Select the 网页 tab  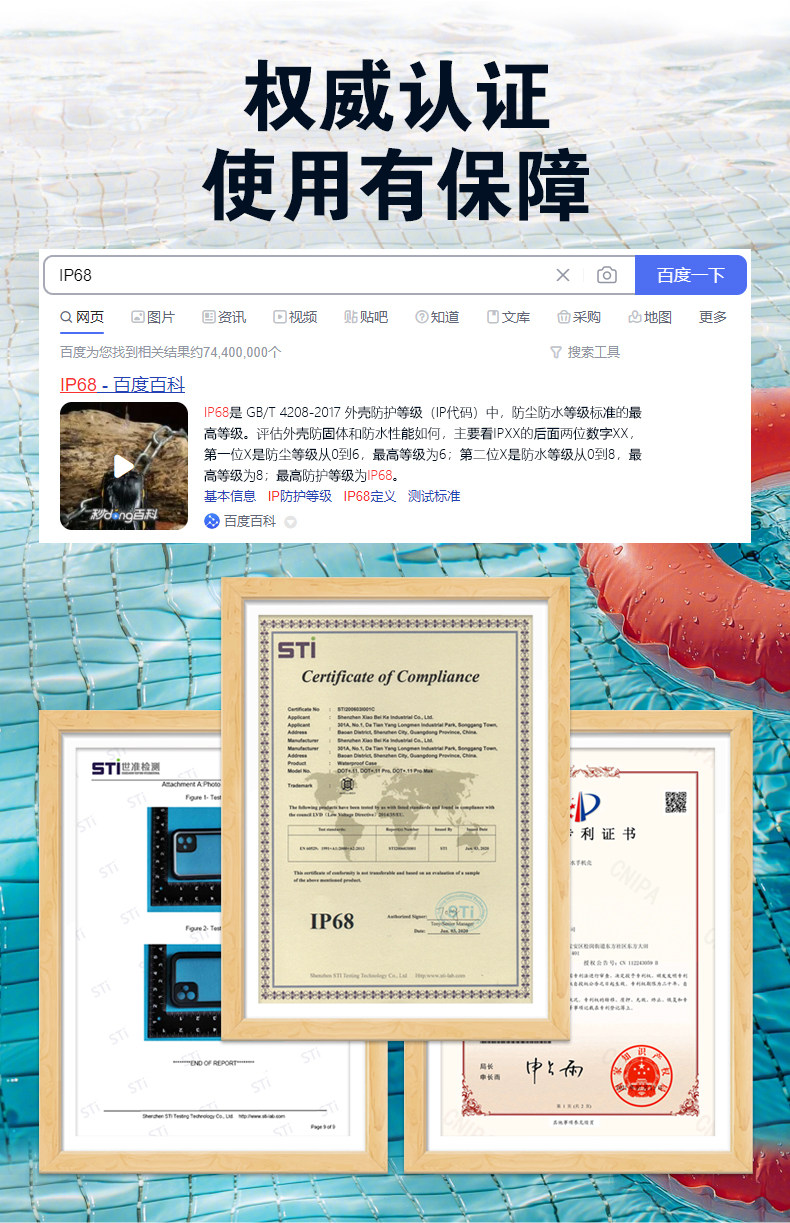click(x=82, y=317)
